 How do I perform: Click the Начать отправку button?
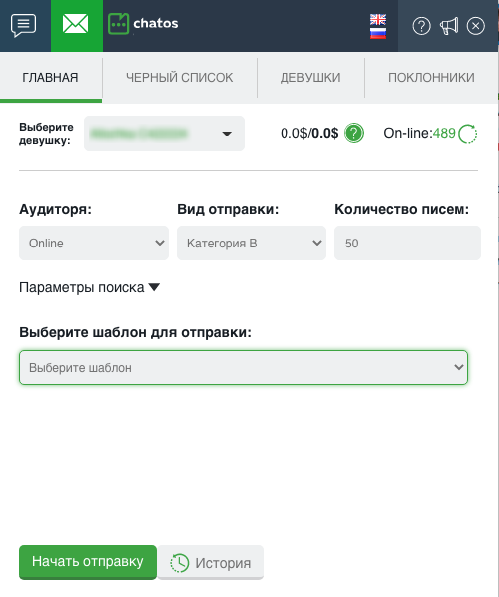point(88,562)
